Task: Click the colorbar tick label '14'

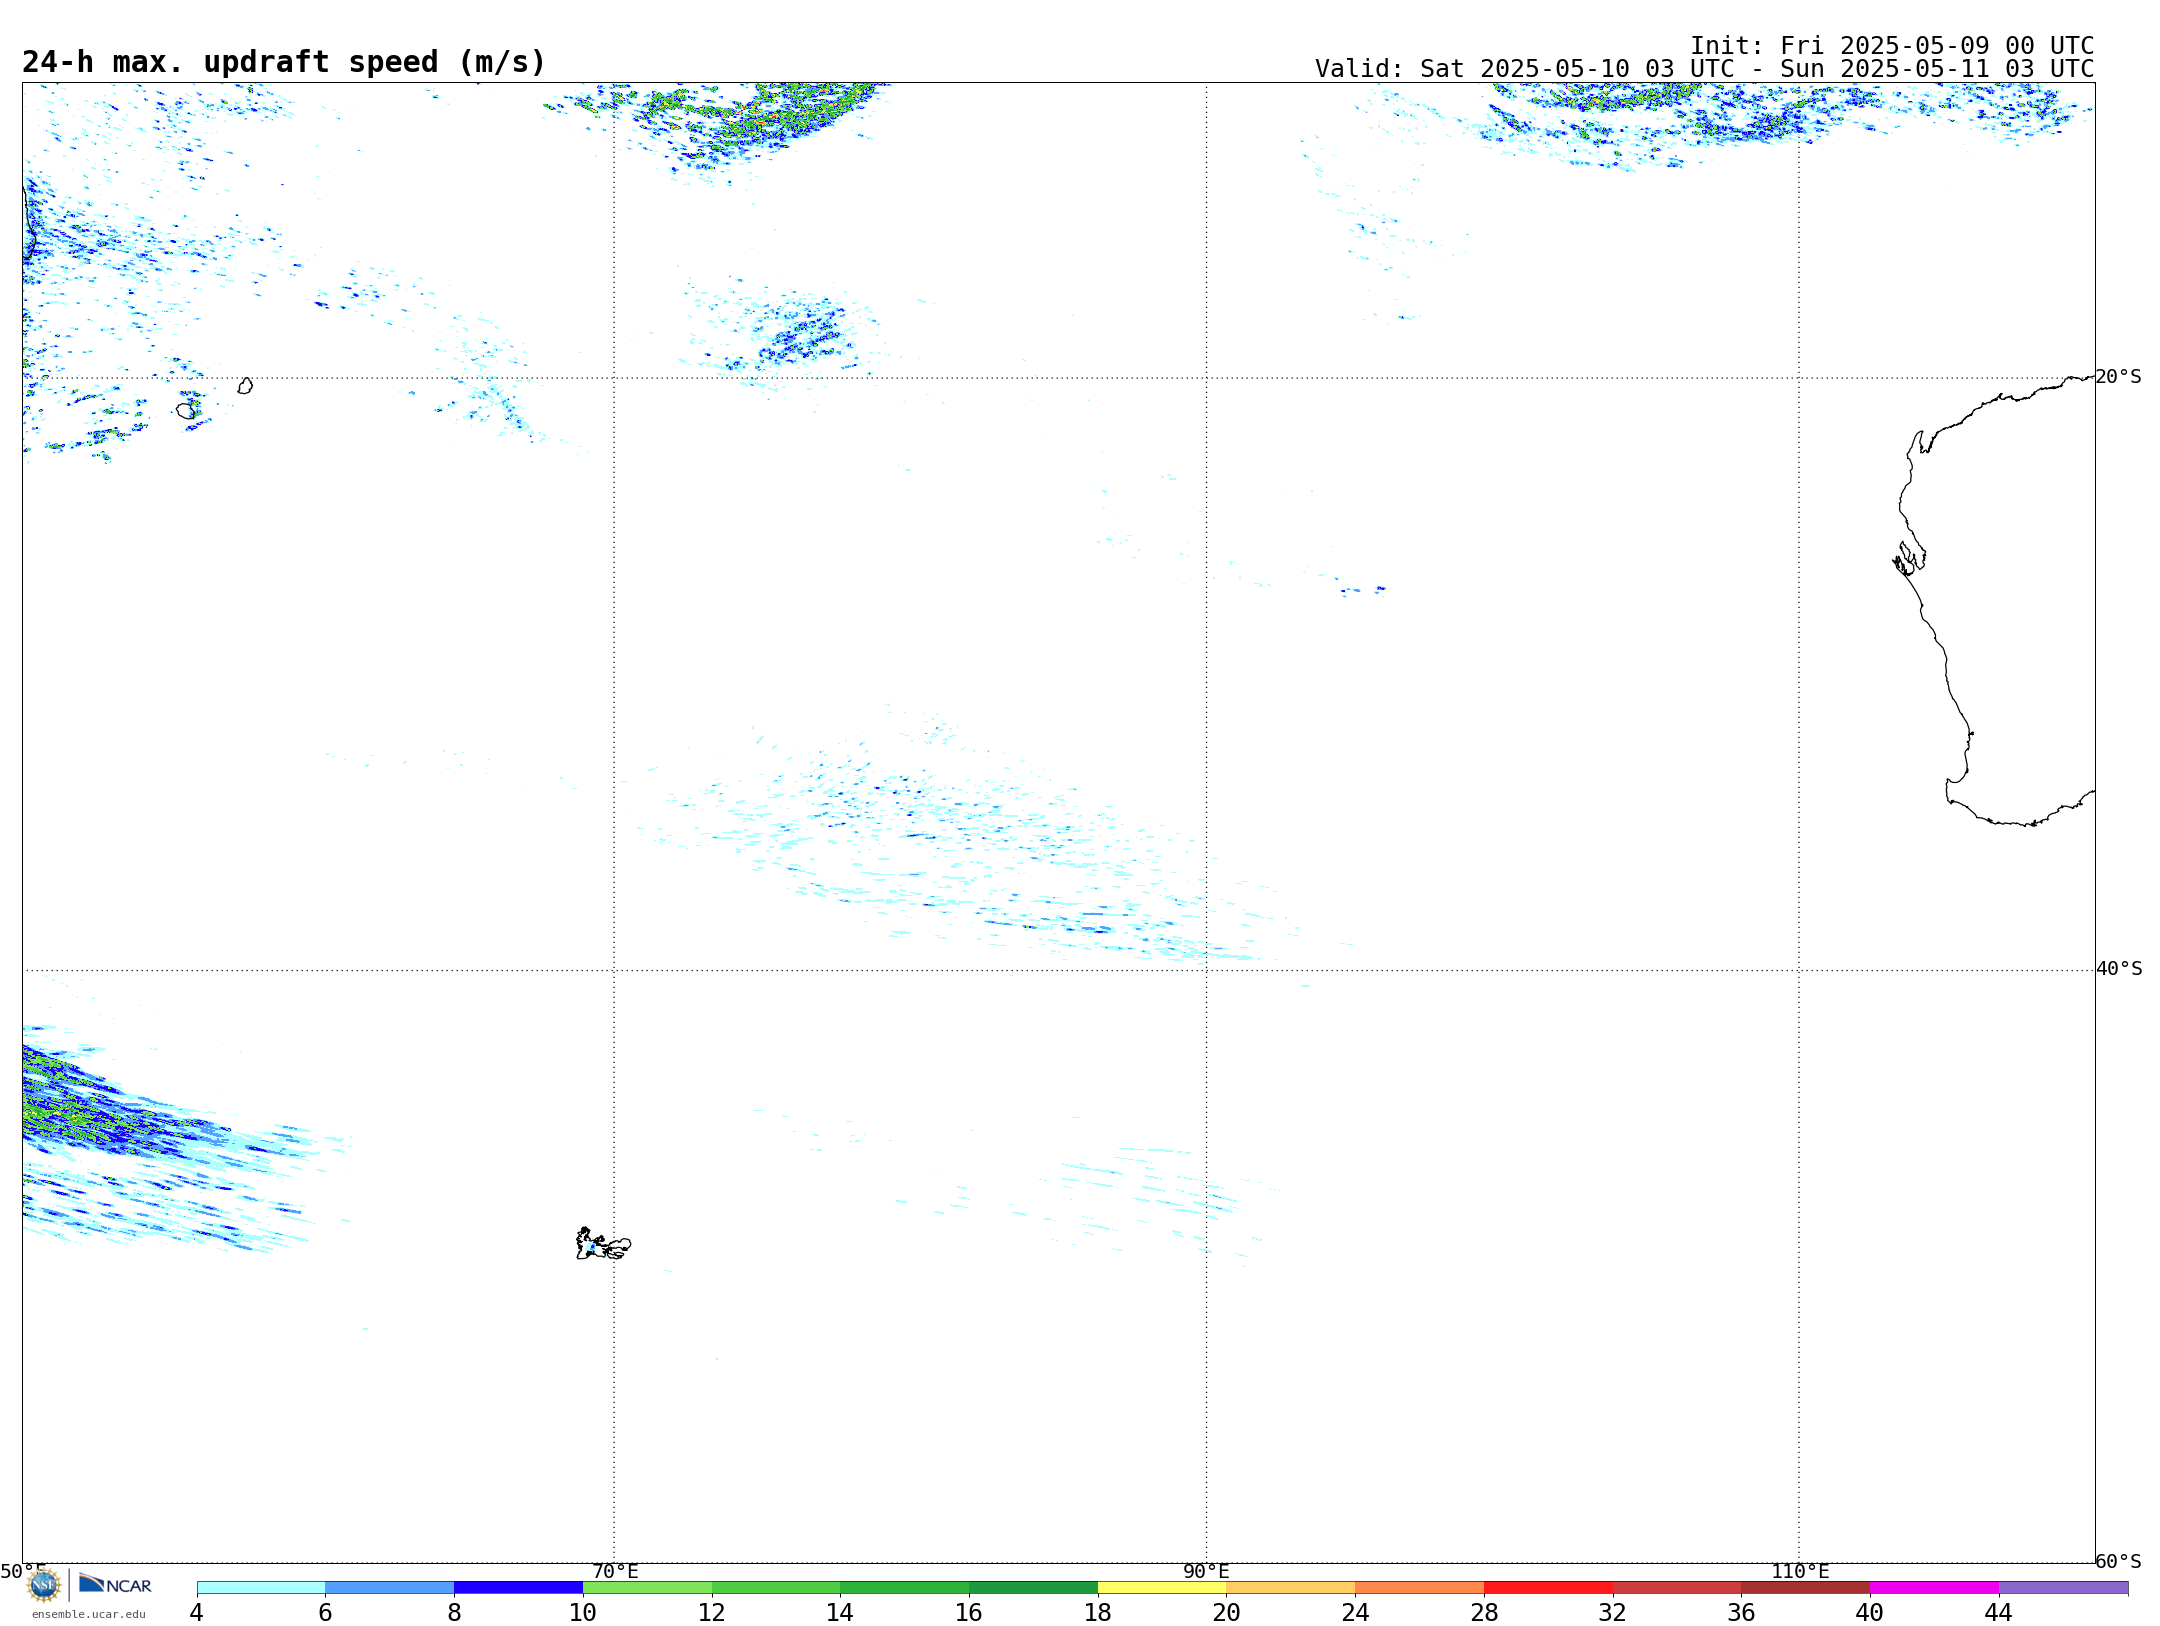Action: tap(840, 1612)
